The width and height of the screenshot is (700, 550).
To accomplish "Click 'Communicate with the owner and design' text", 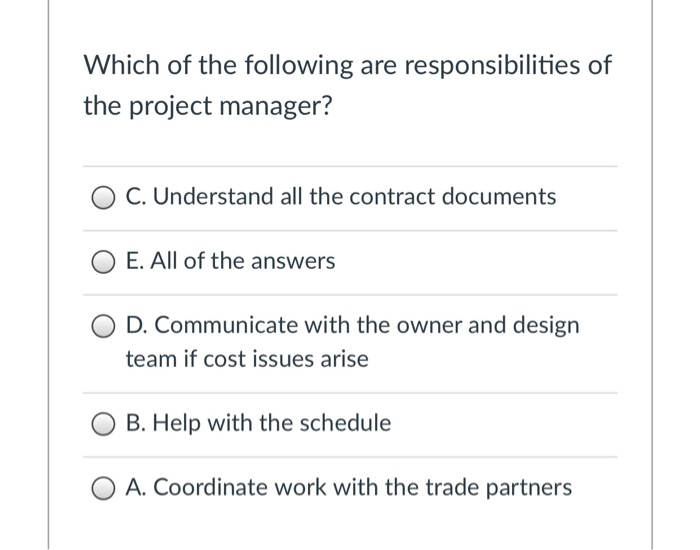I will click(352, 326).
